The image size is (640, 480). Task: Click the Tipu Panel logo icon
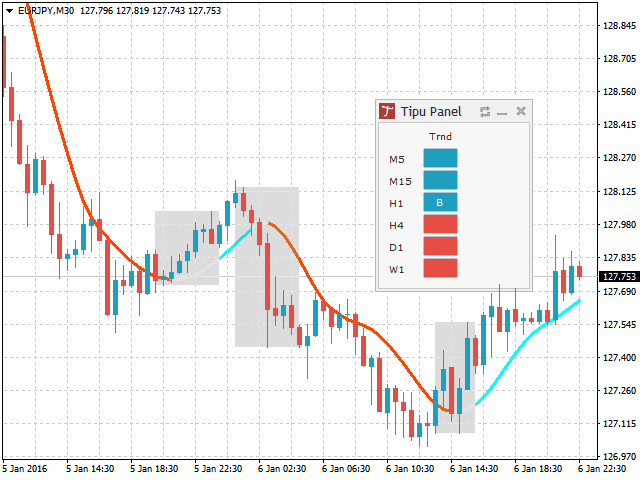coord(387,111)
